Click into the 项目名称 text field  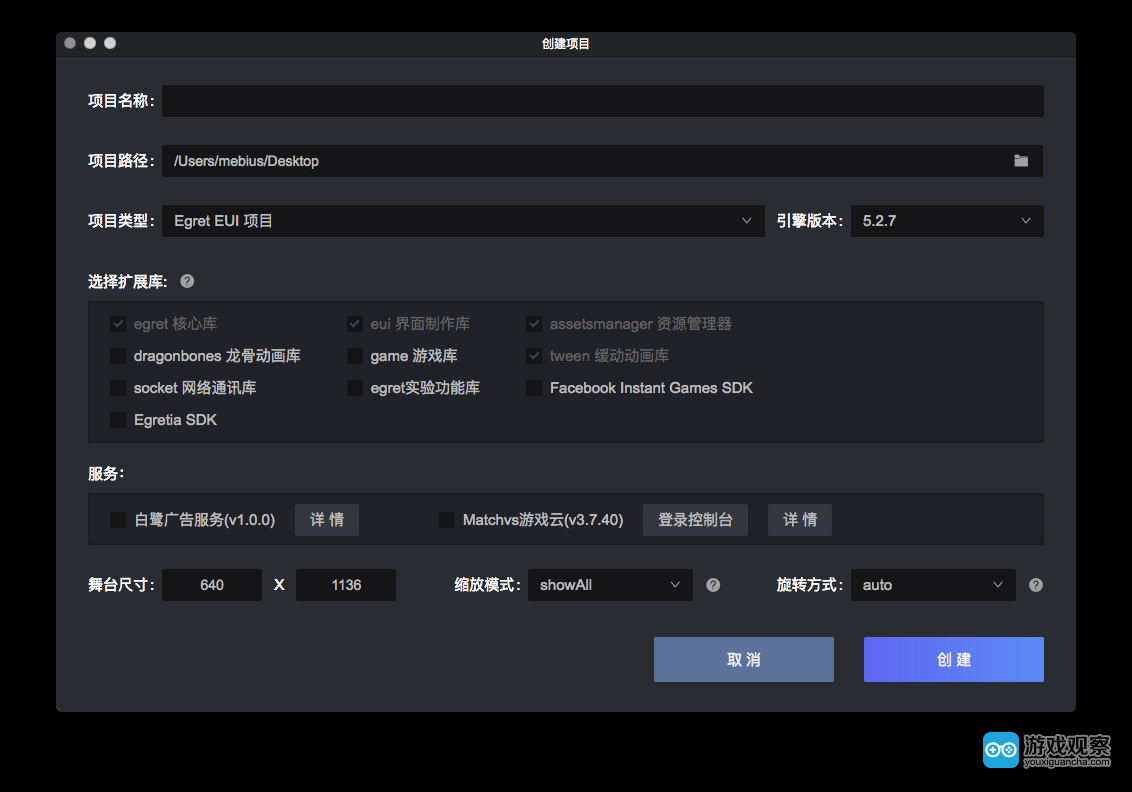coord(602,101)
